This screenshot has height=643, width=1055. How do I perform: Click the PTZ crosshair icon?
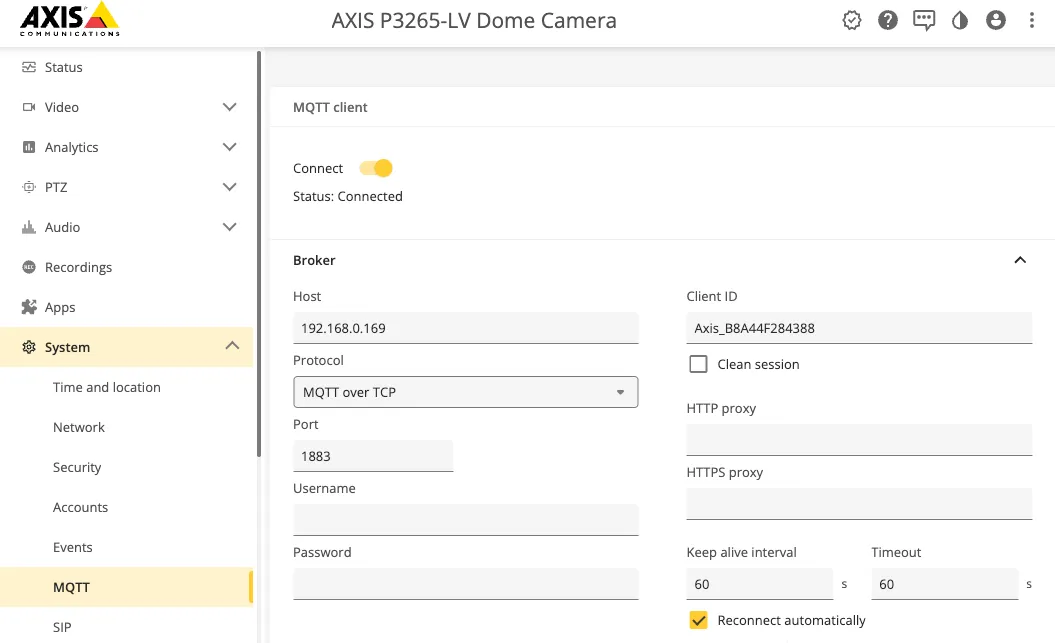pos(29,187)
